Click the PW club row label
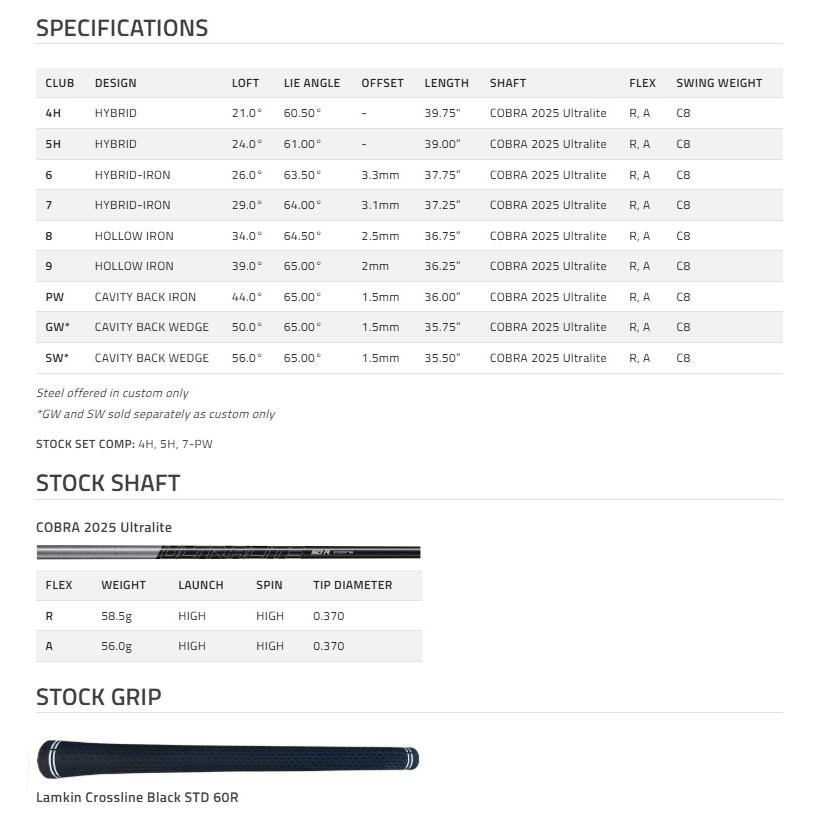The width and height of the screenshot is (820, 820). [x=54, y=297]
